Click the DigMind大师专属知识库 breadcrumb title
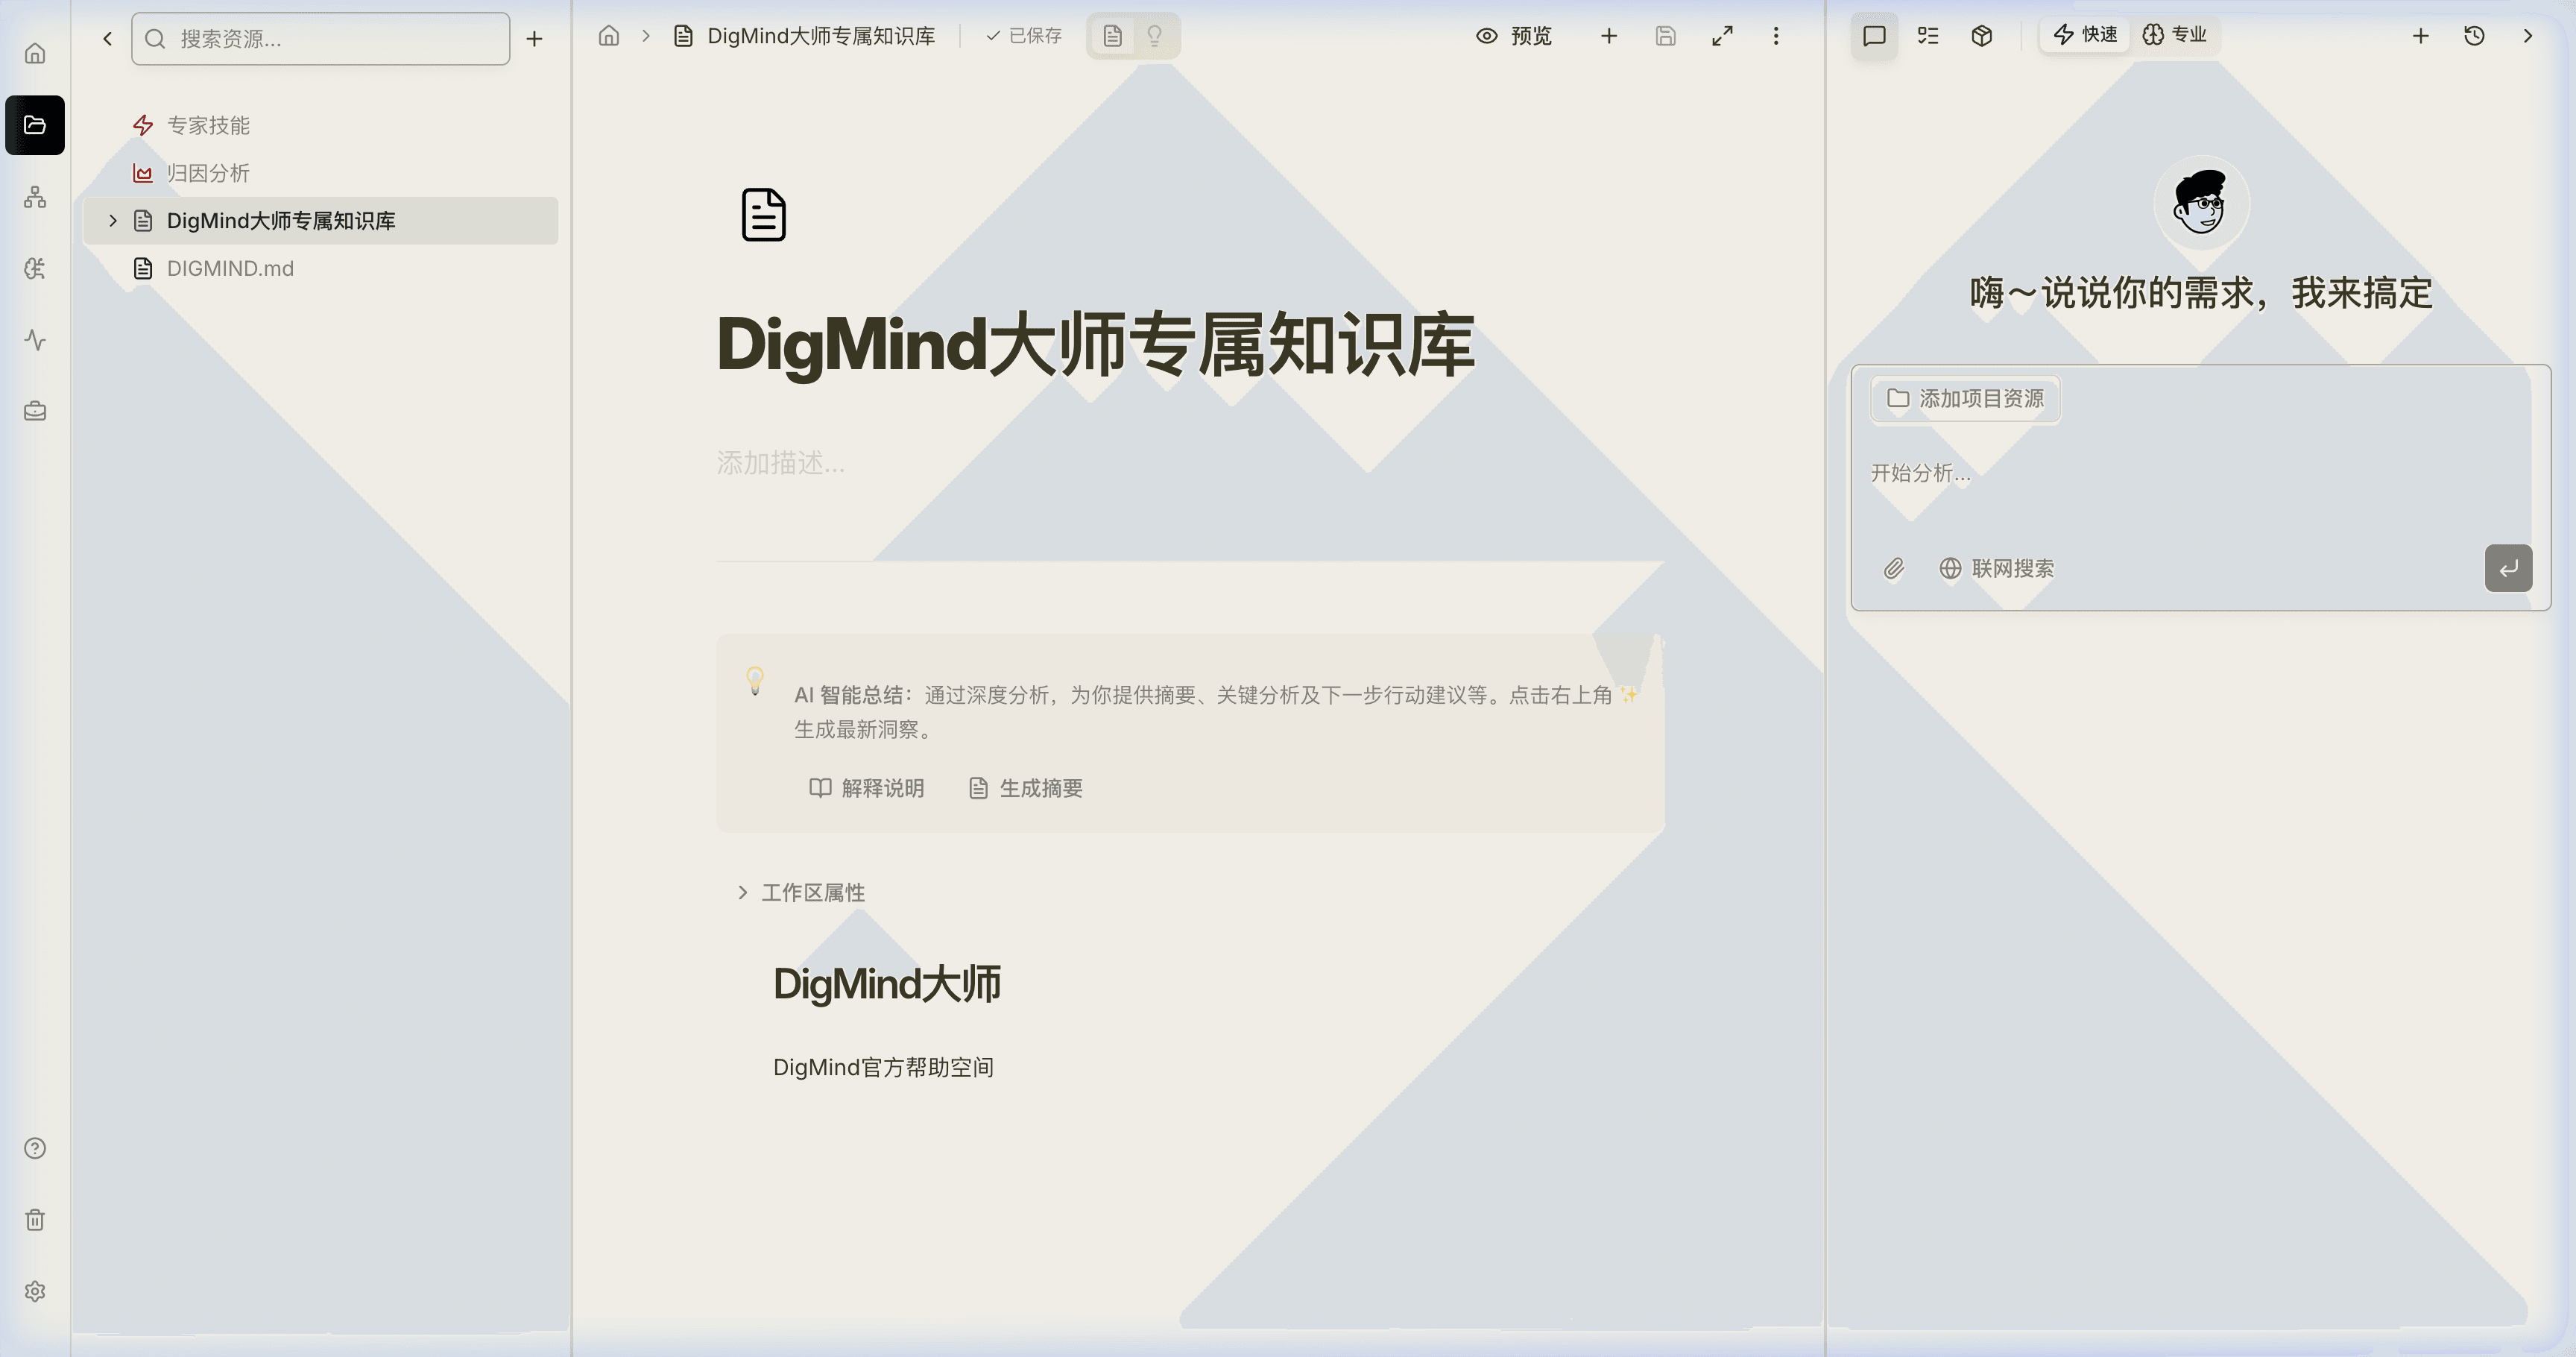 (x=821, y=36)
